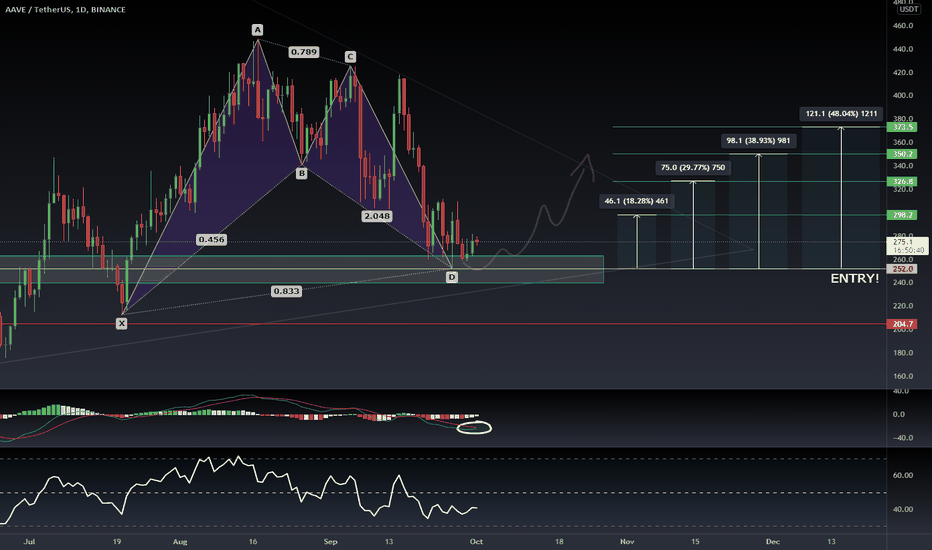The height and width of the screenshot is (550, 932).
Task: Select the harmonic pattern point A label
Action: click(257, 30)
